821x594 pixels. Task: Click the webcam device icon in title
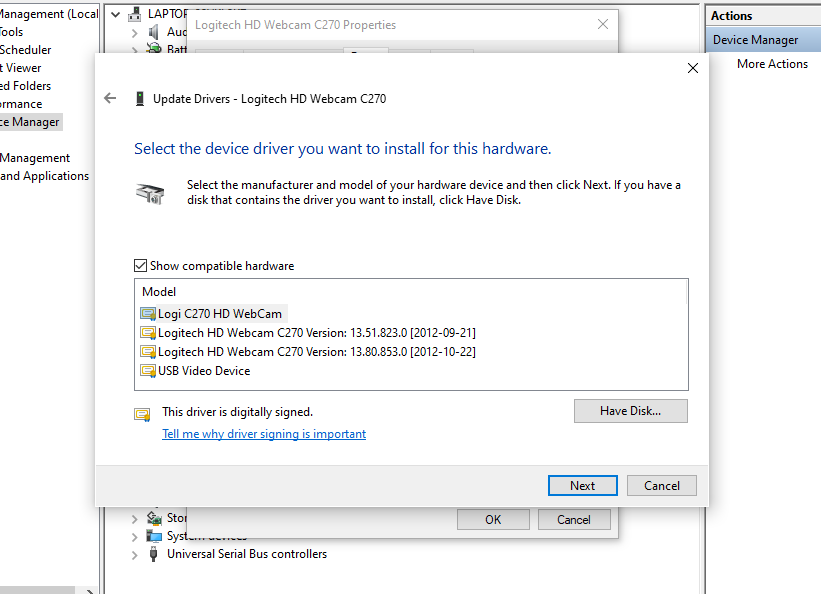140,98
